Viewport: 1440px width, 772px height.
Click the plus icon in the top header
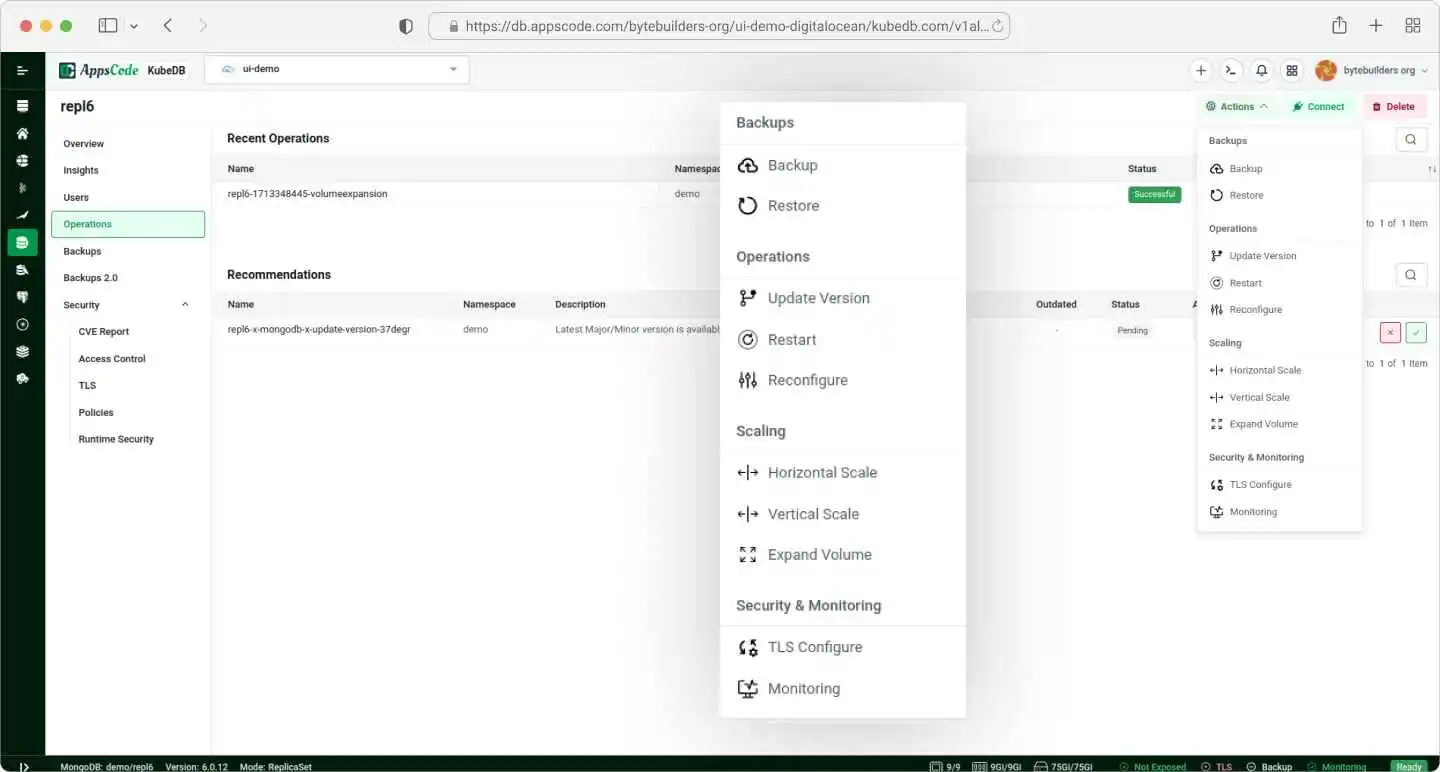(x=1201, y=70)
